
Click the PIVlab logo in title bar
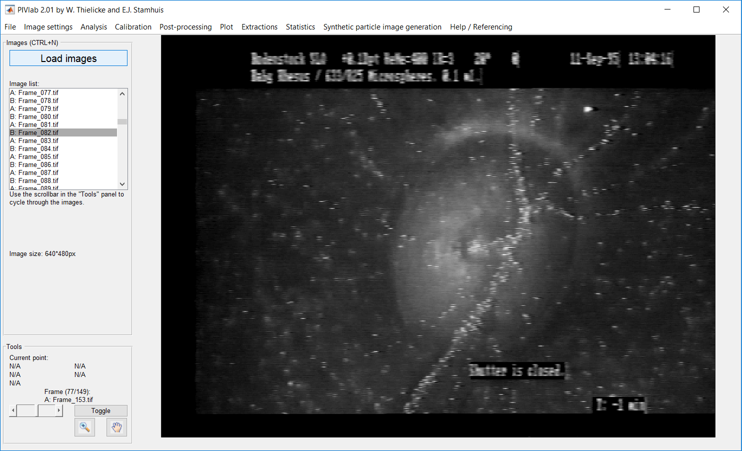pos(9,10)
